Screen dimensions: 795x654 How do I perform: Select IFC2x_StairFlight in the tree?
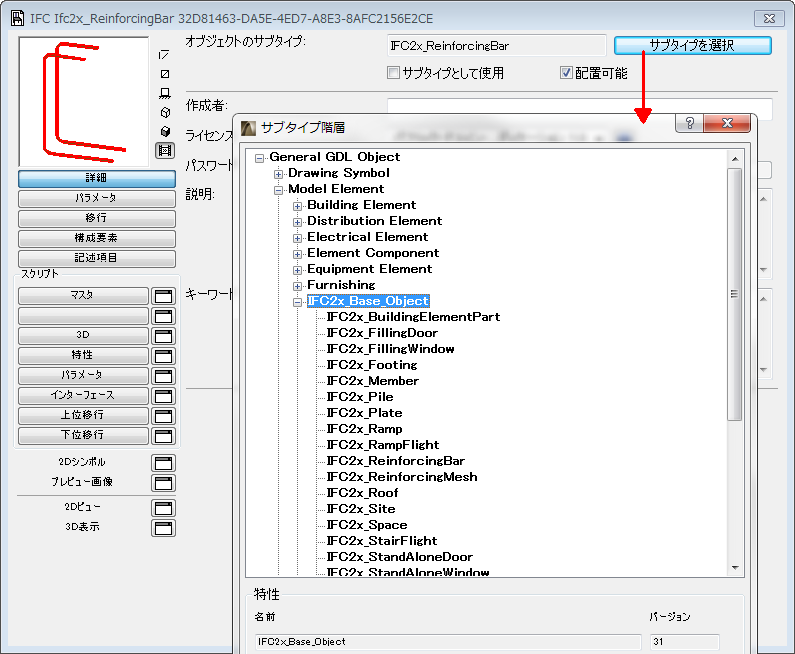coord(381,541)
